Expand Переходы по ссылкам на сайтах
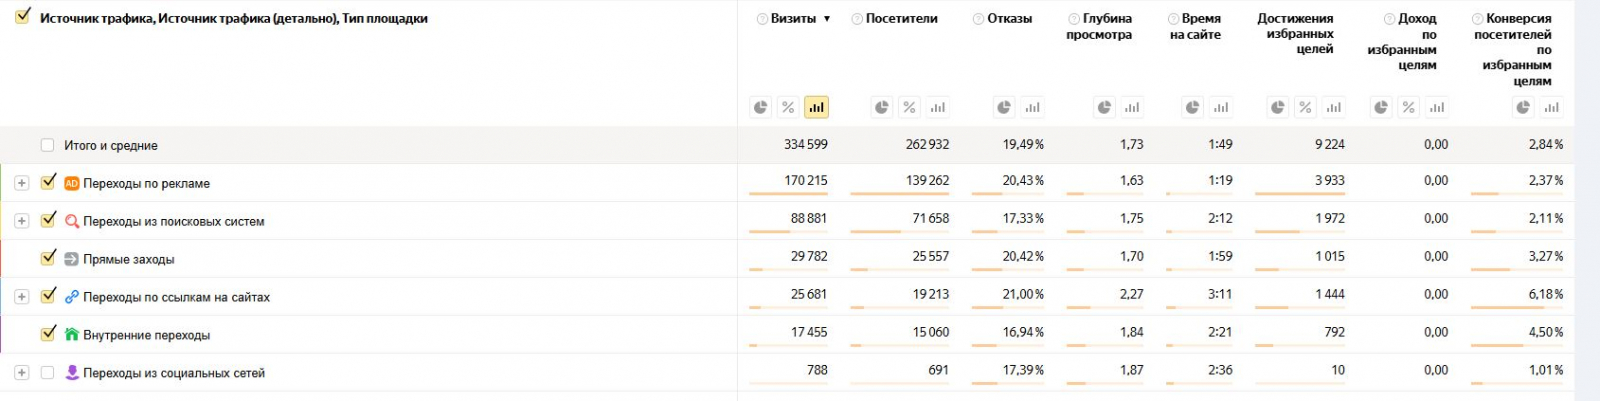The image size is (1600, 401). (21, 297)
